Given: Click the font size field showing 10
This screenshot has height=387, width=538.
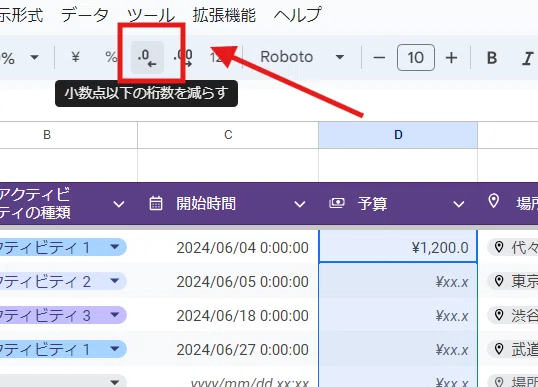Looking at the screenshot, I should coord(416,57).
